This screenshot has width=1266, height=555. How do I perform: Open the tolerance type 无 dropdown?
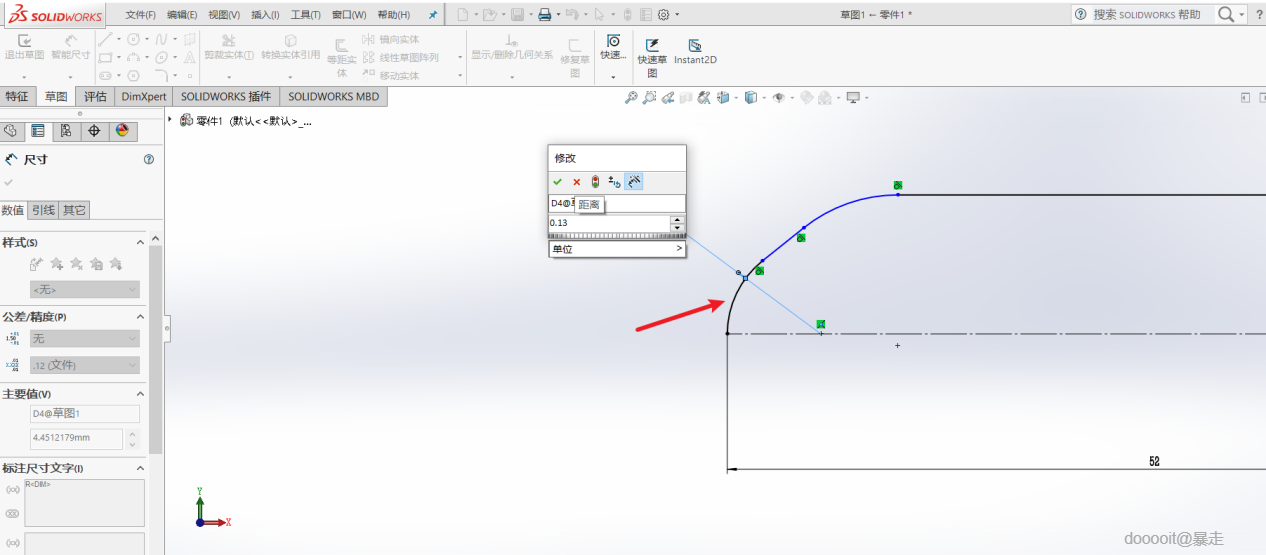coord(85,339)
